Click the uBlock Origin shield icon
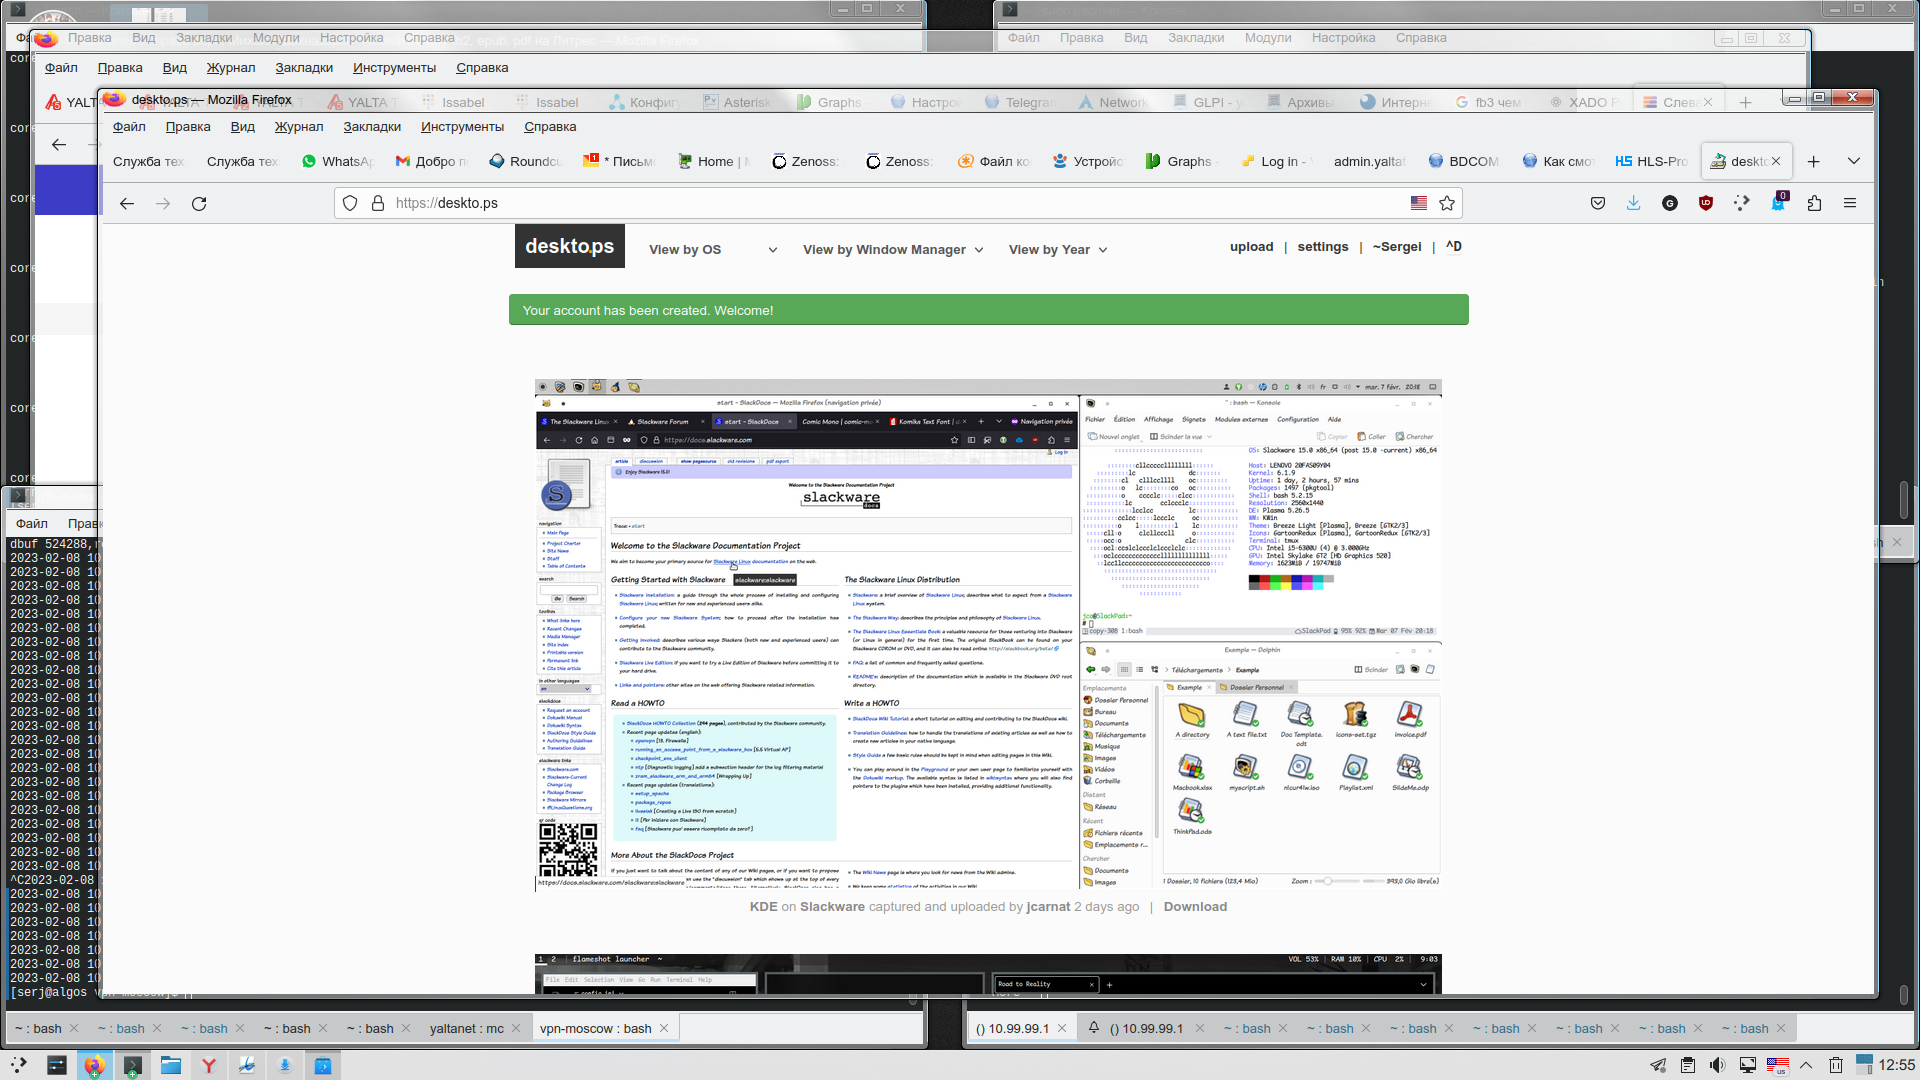The width and height of the screenshot is (1920, 1080). click(x=1706, y=203)
